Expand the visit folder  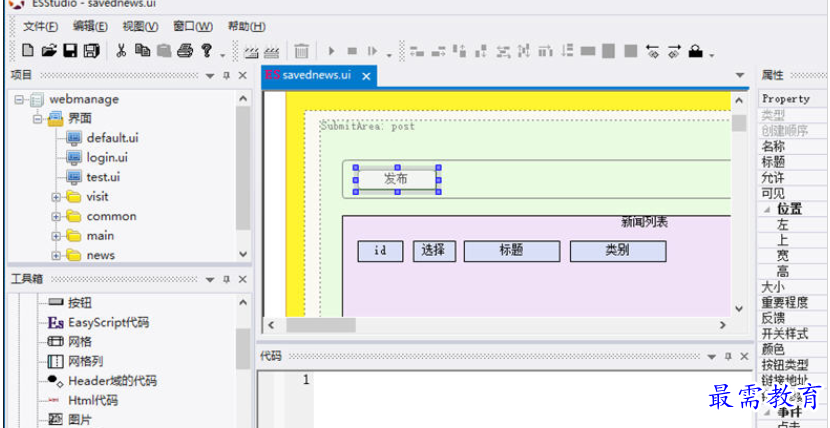pos(56,197)
